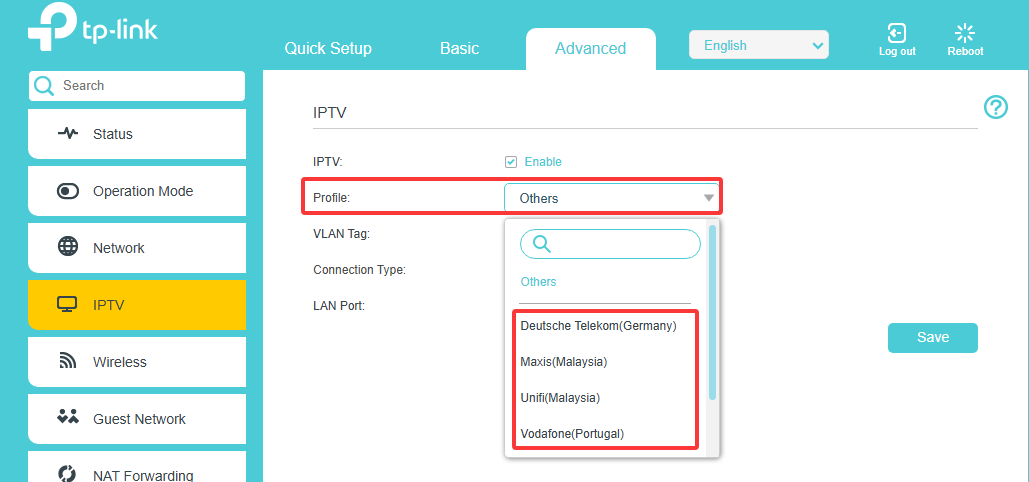This screenshot has width=1029, height=482.
Task: Click the Save button
Action: pos(933,338)
